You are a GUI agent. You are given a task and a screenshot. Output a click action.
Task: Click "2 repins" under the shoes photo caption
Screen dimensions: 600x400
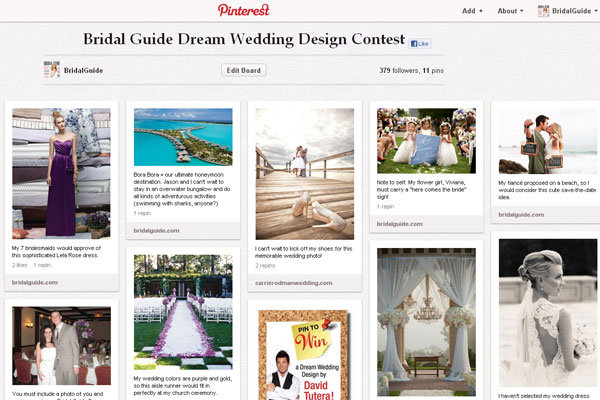pos(265,265)
